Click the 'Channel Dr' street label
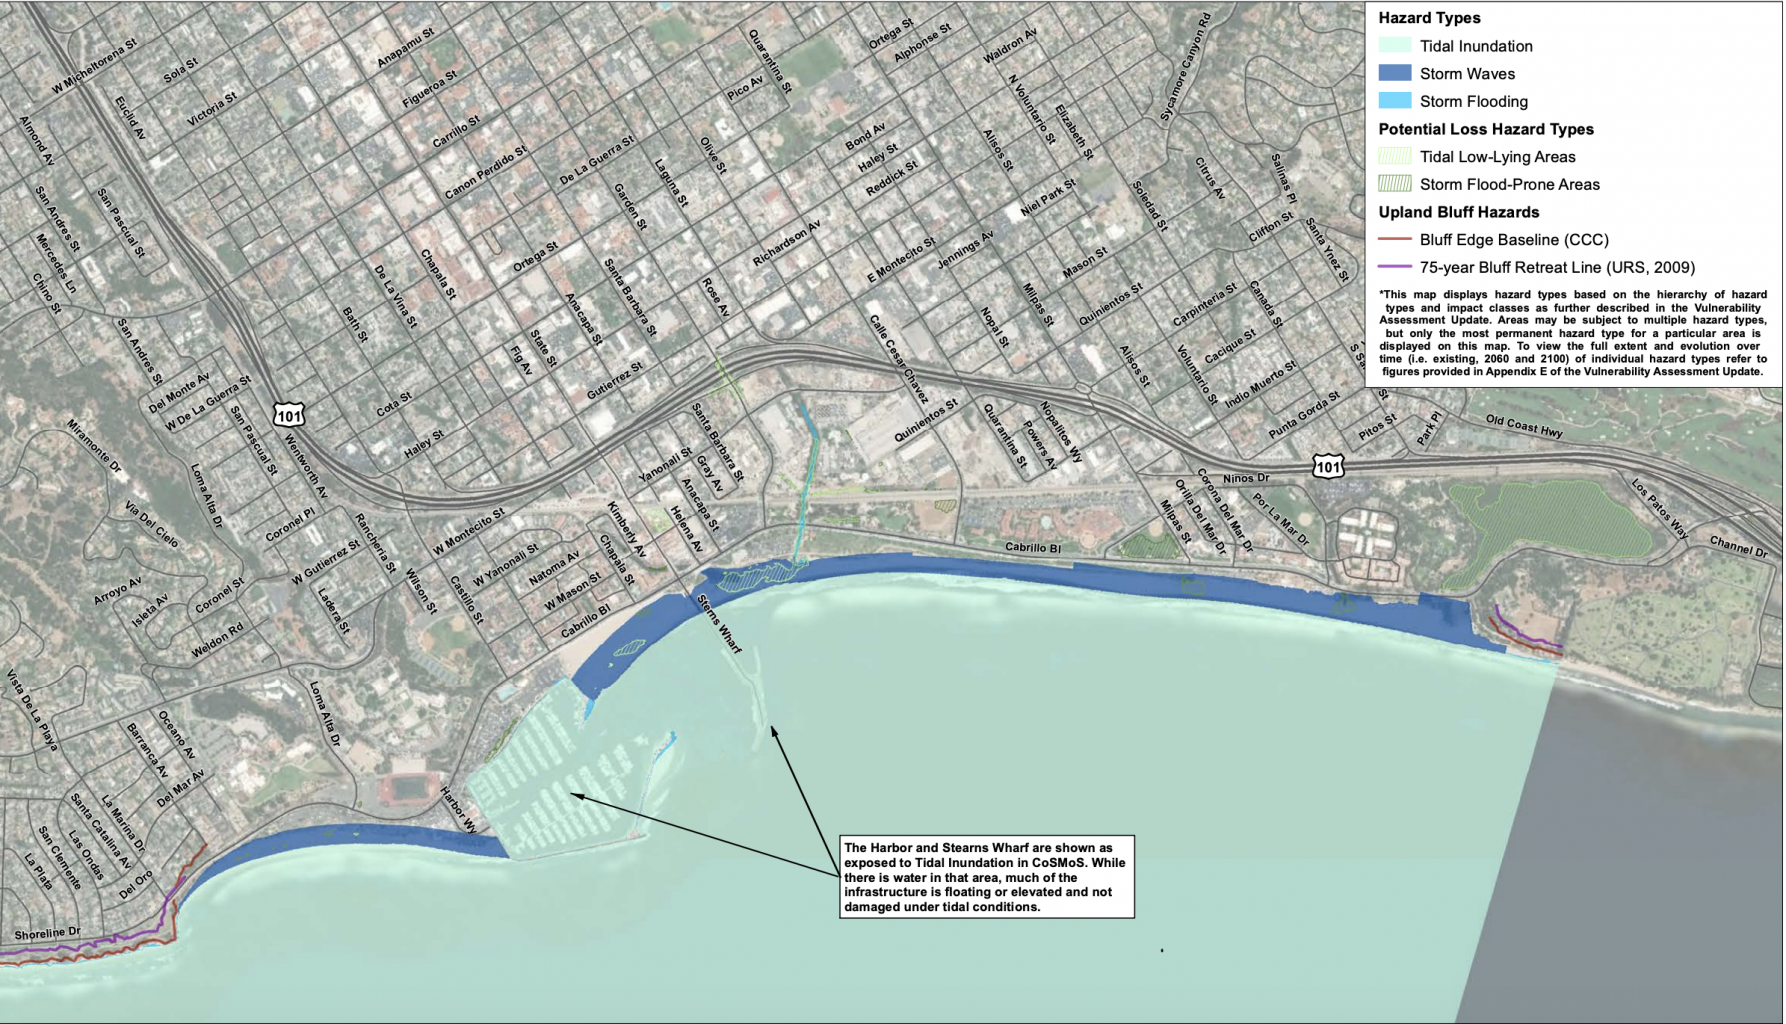This screenshot has height=1024, width=1786. [x=1738, y=547]
